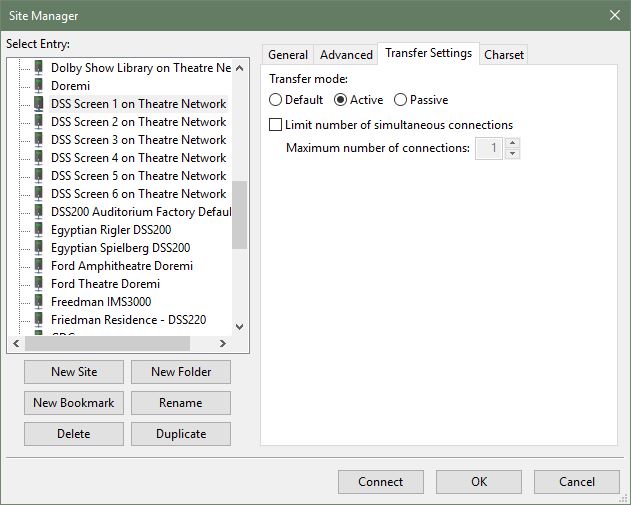Click the site list scroll up arrow
The image size is (631, 505).
pyautogui.click(x=239, y=68)
